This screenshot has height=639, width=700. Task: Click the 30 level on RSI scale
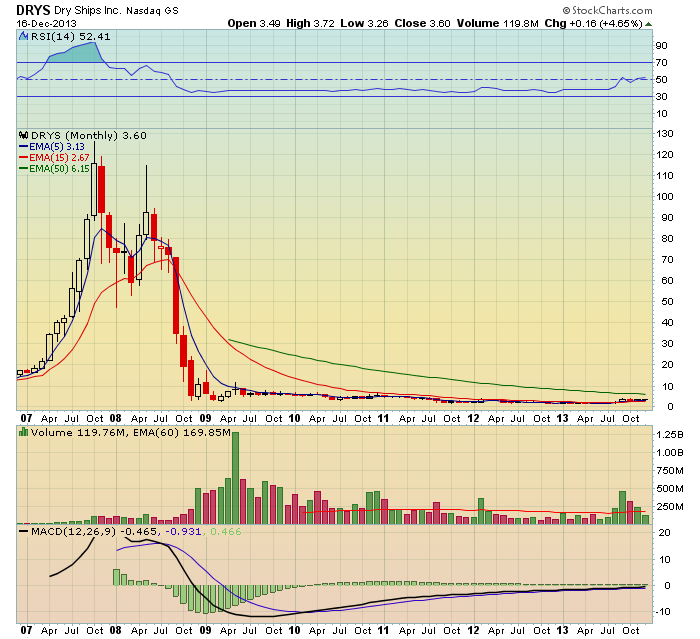[x=662, y=96]
